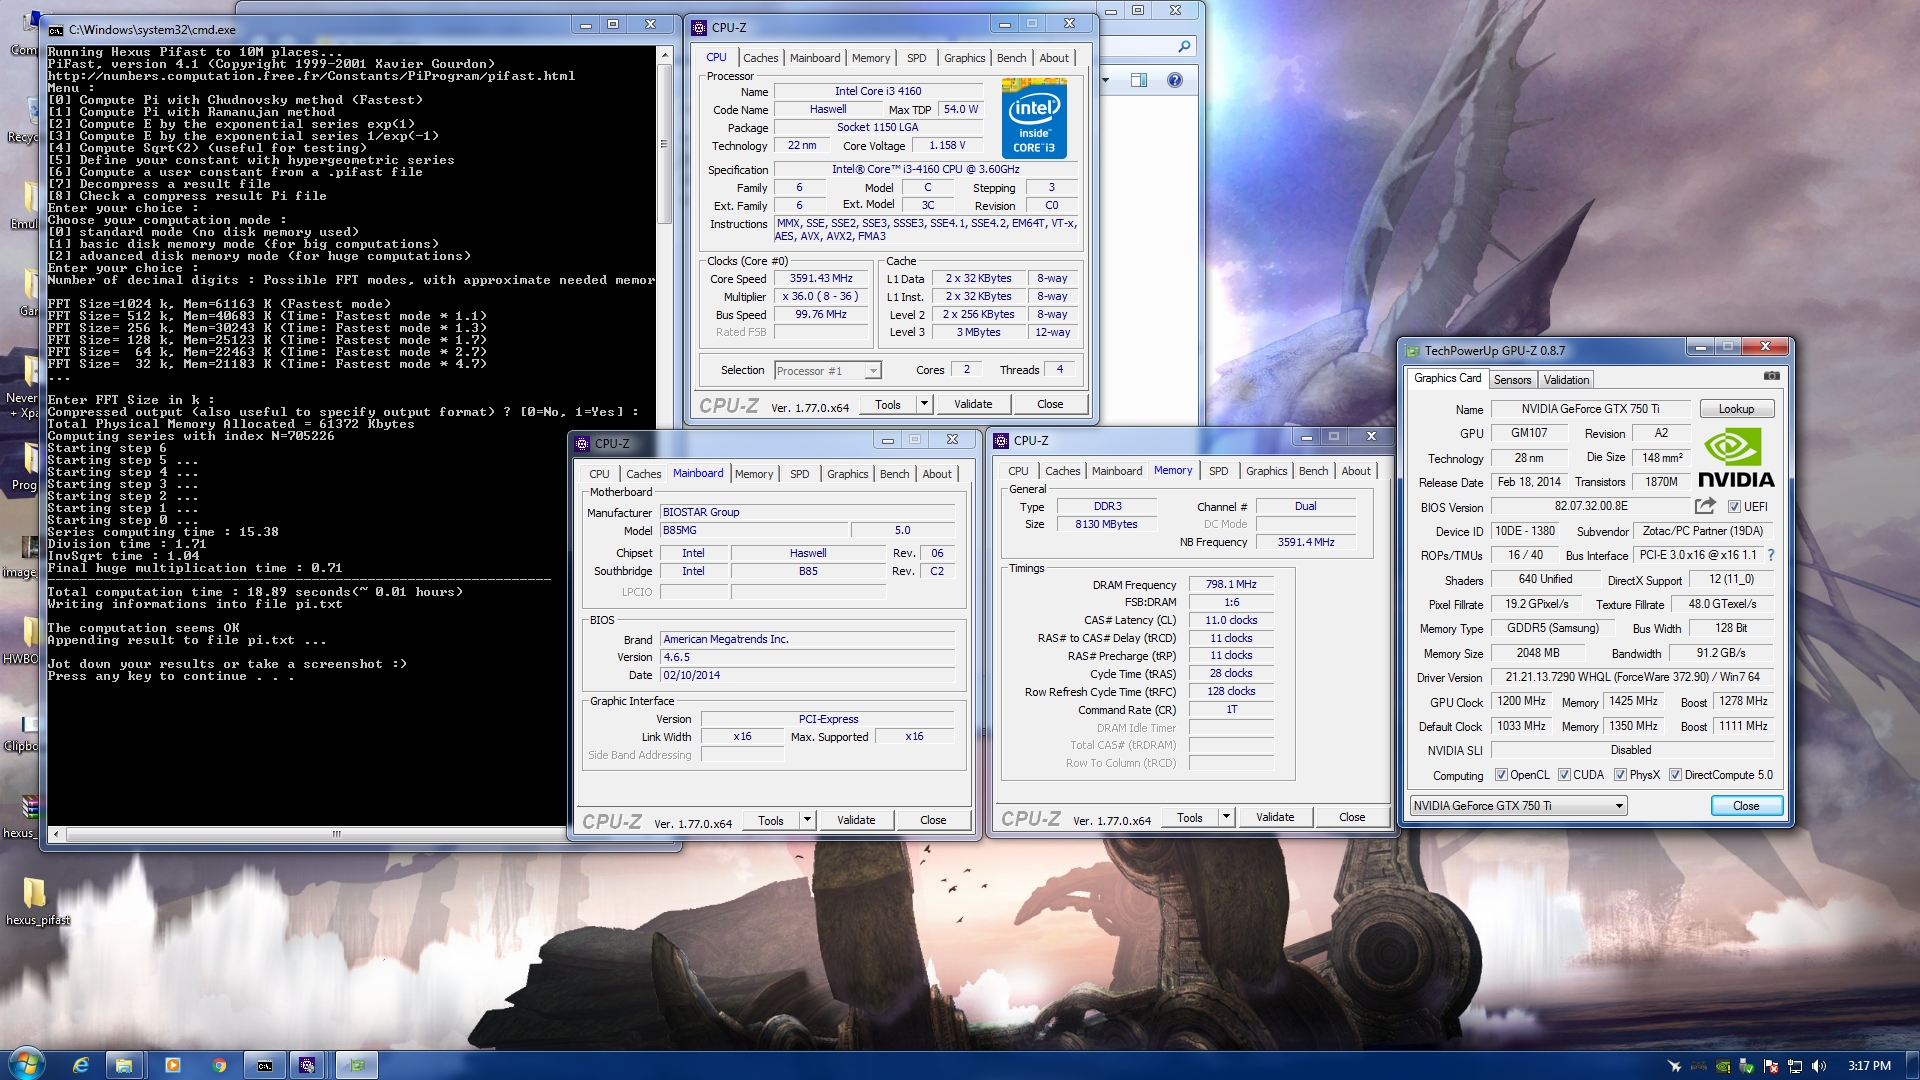Click the NVIDIA logo in GPU-Z
The width and height of the screenshot is (1920, 1080).
click(x=1736, y=458)
